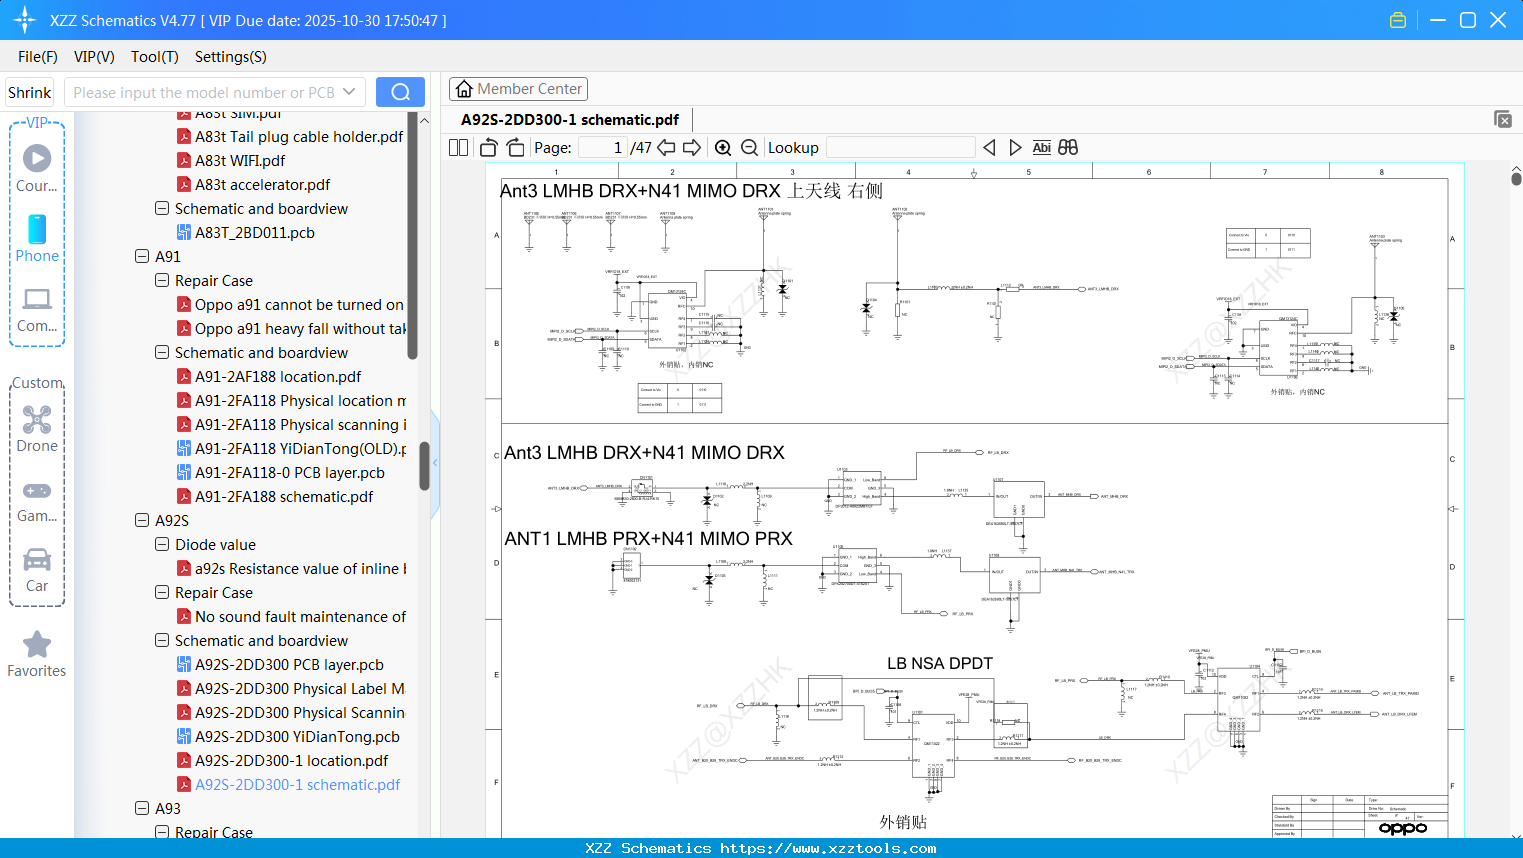This screenshot has height=858, width=1523.
Task: Click the Shrink button
Action: [30, 92]
